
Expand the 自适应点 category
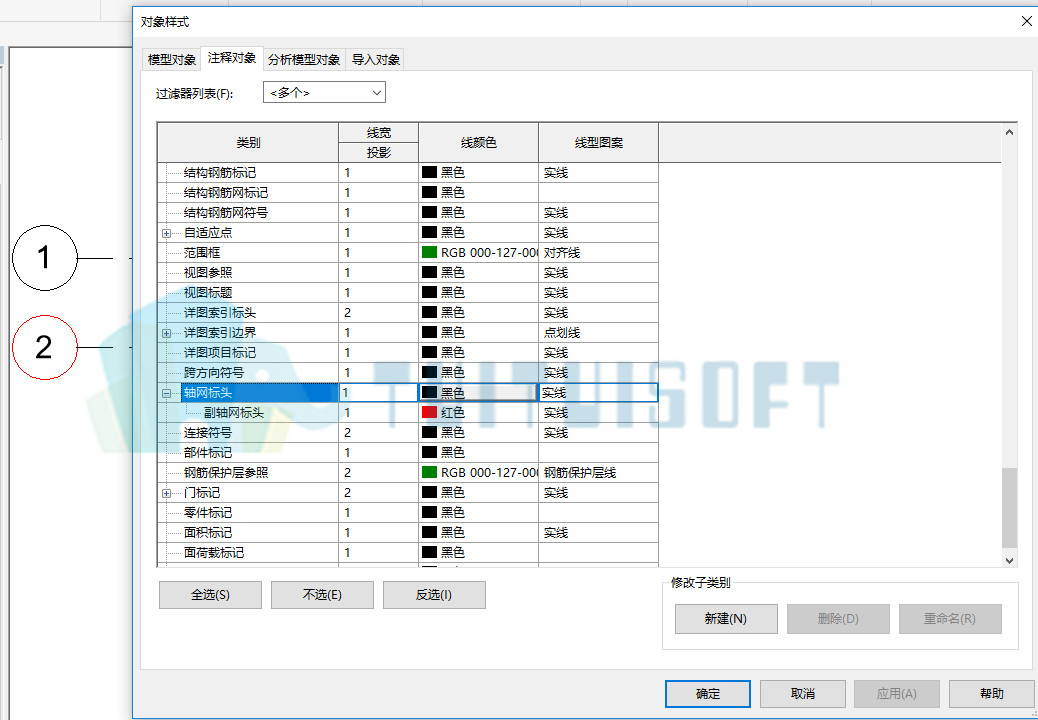(x=166, y=233)
